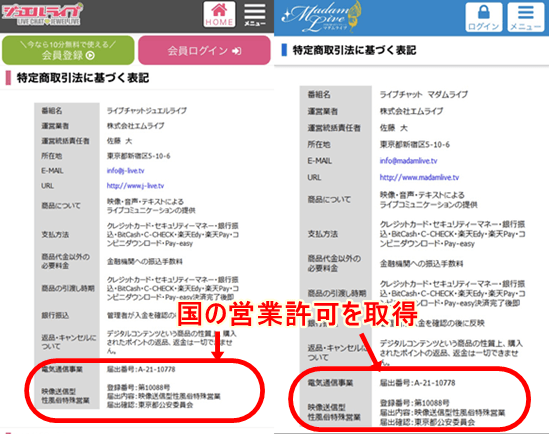Click Jewel Live 特定商取引法に基づく表記 heading
Viewport: 549px width, 434px height.
[83, 78]
